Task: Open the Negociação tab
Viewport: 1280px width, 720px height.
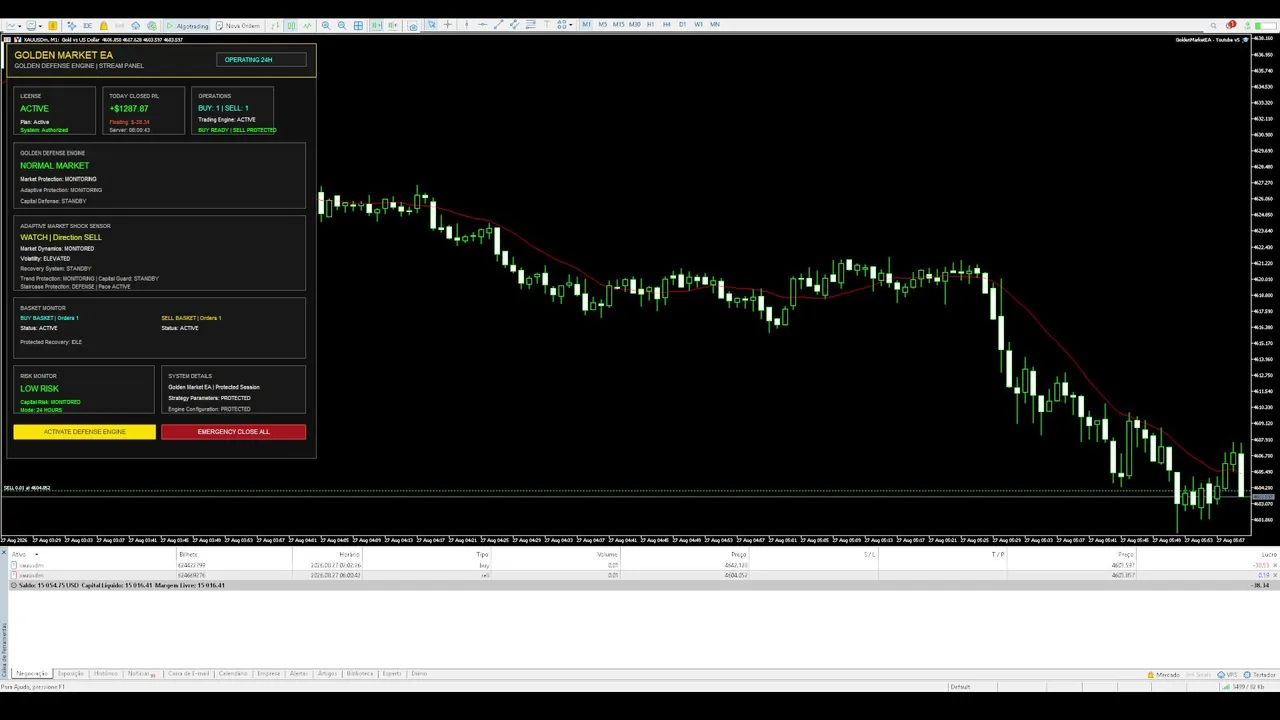Action: coord(30,674)
